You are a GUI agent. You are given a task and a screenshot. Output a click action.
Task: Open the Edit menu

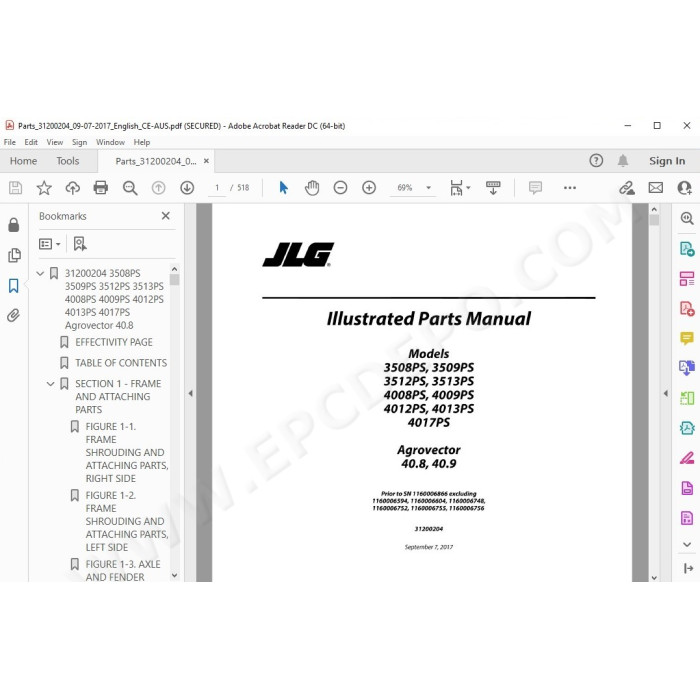[31, 142]
